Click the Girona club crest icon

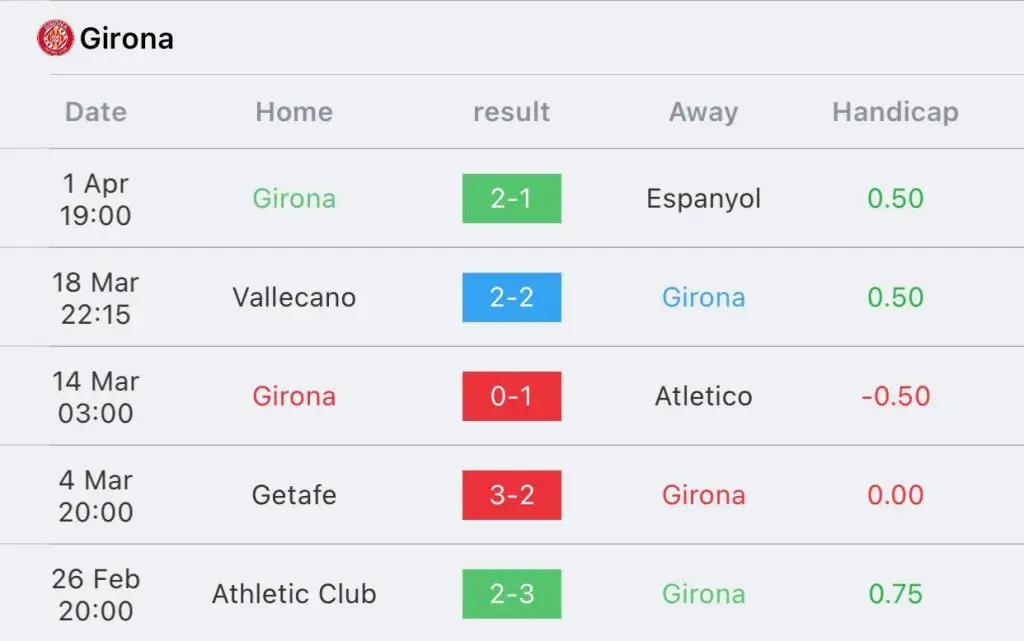pos(55,38)
